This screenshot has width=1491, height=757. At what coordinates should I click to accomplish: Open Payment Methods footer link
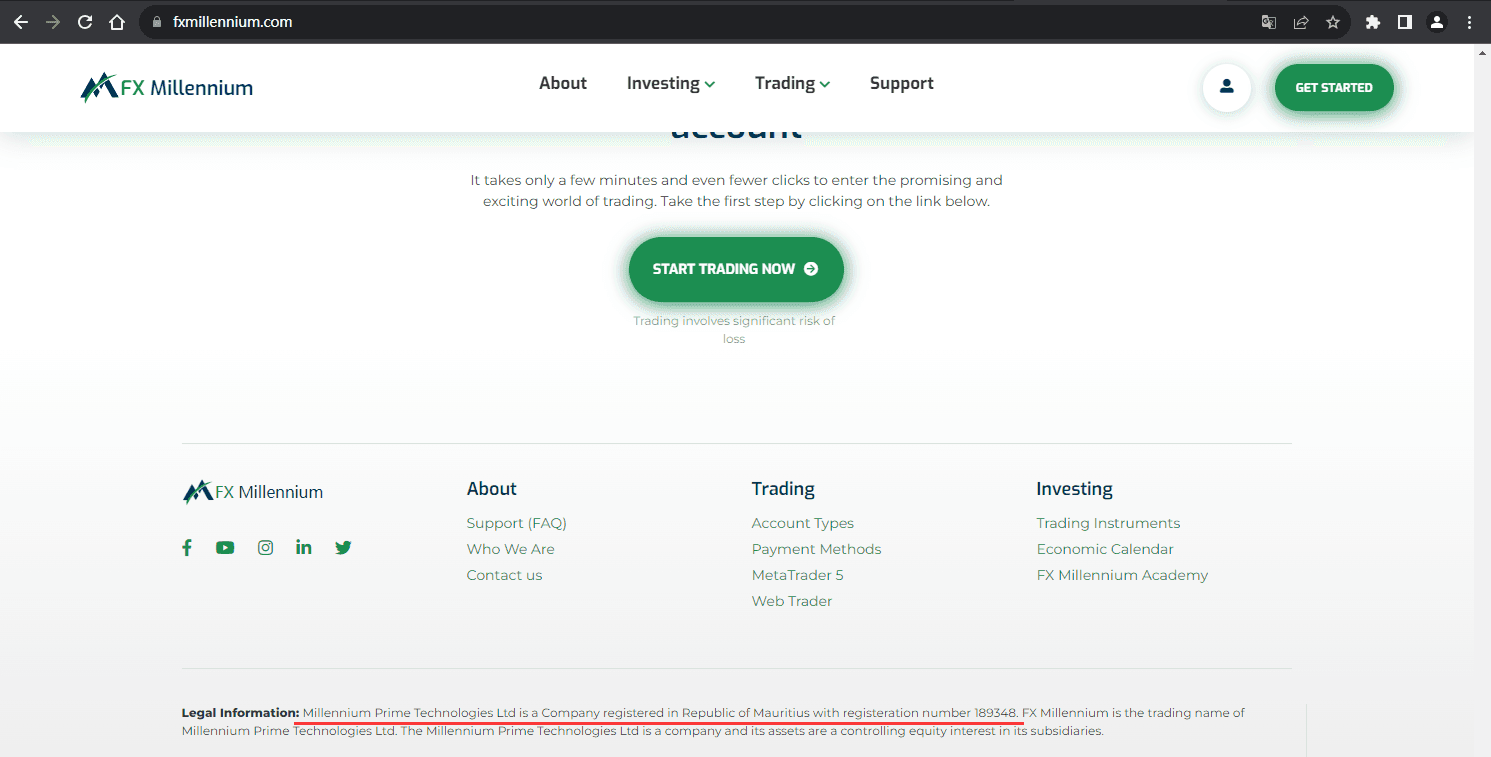pyautogui.click(x=816, y=549)
